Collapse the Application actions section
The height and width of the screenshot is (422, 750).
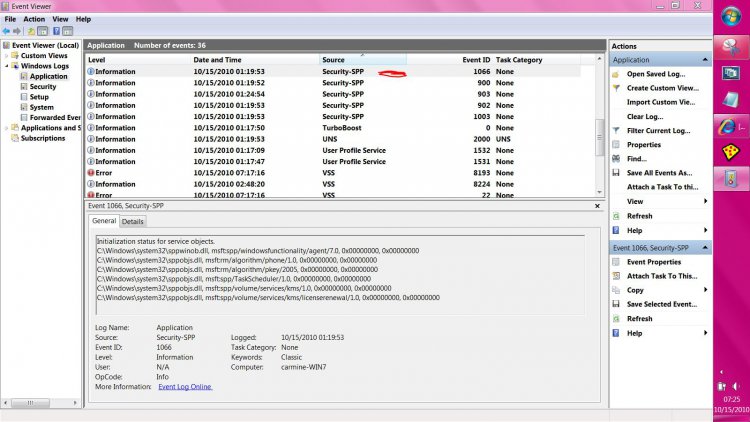pos(705,60)
